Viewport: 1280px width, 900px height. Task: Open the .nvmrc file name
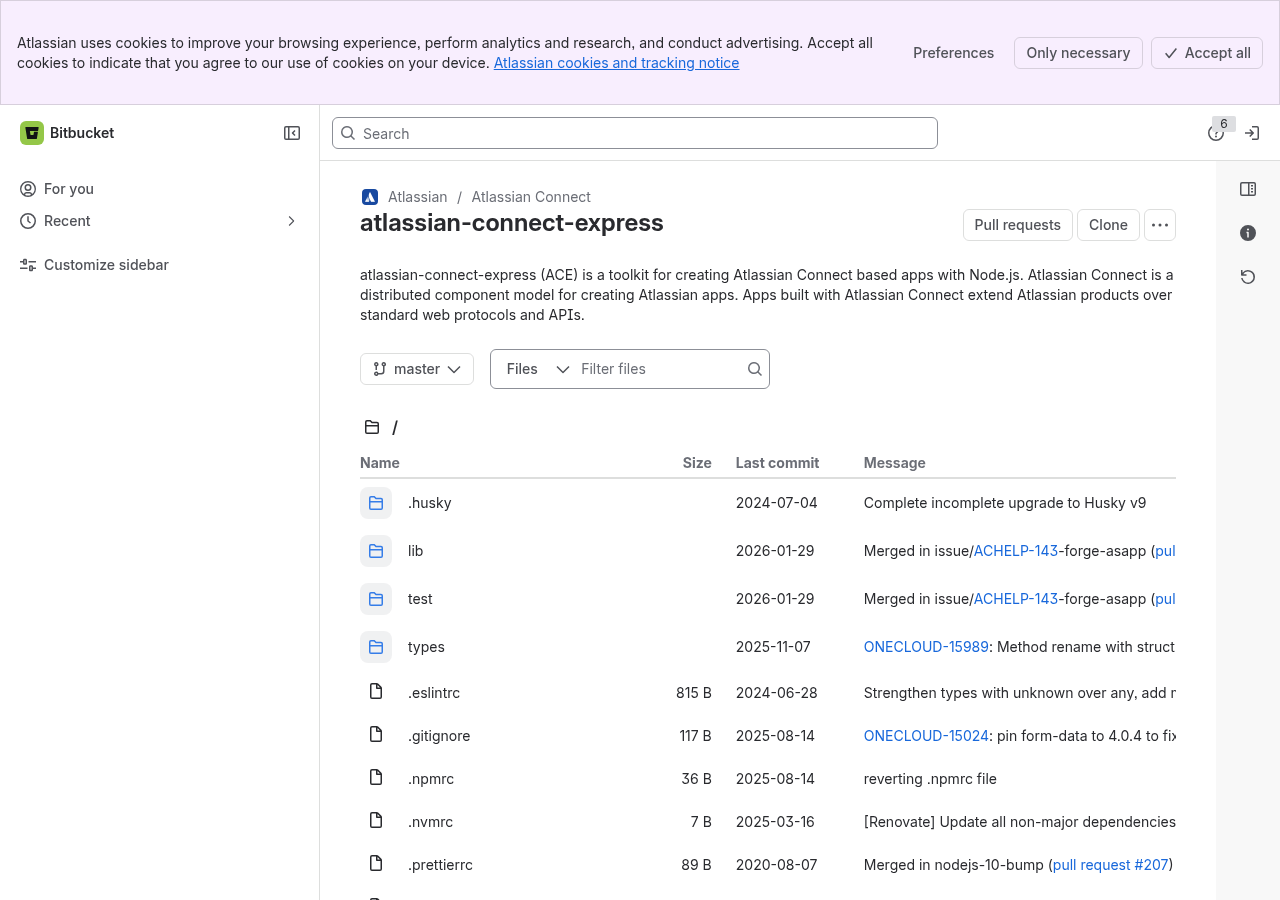click(430, 822)
